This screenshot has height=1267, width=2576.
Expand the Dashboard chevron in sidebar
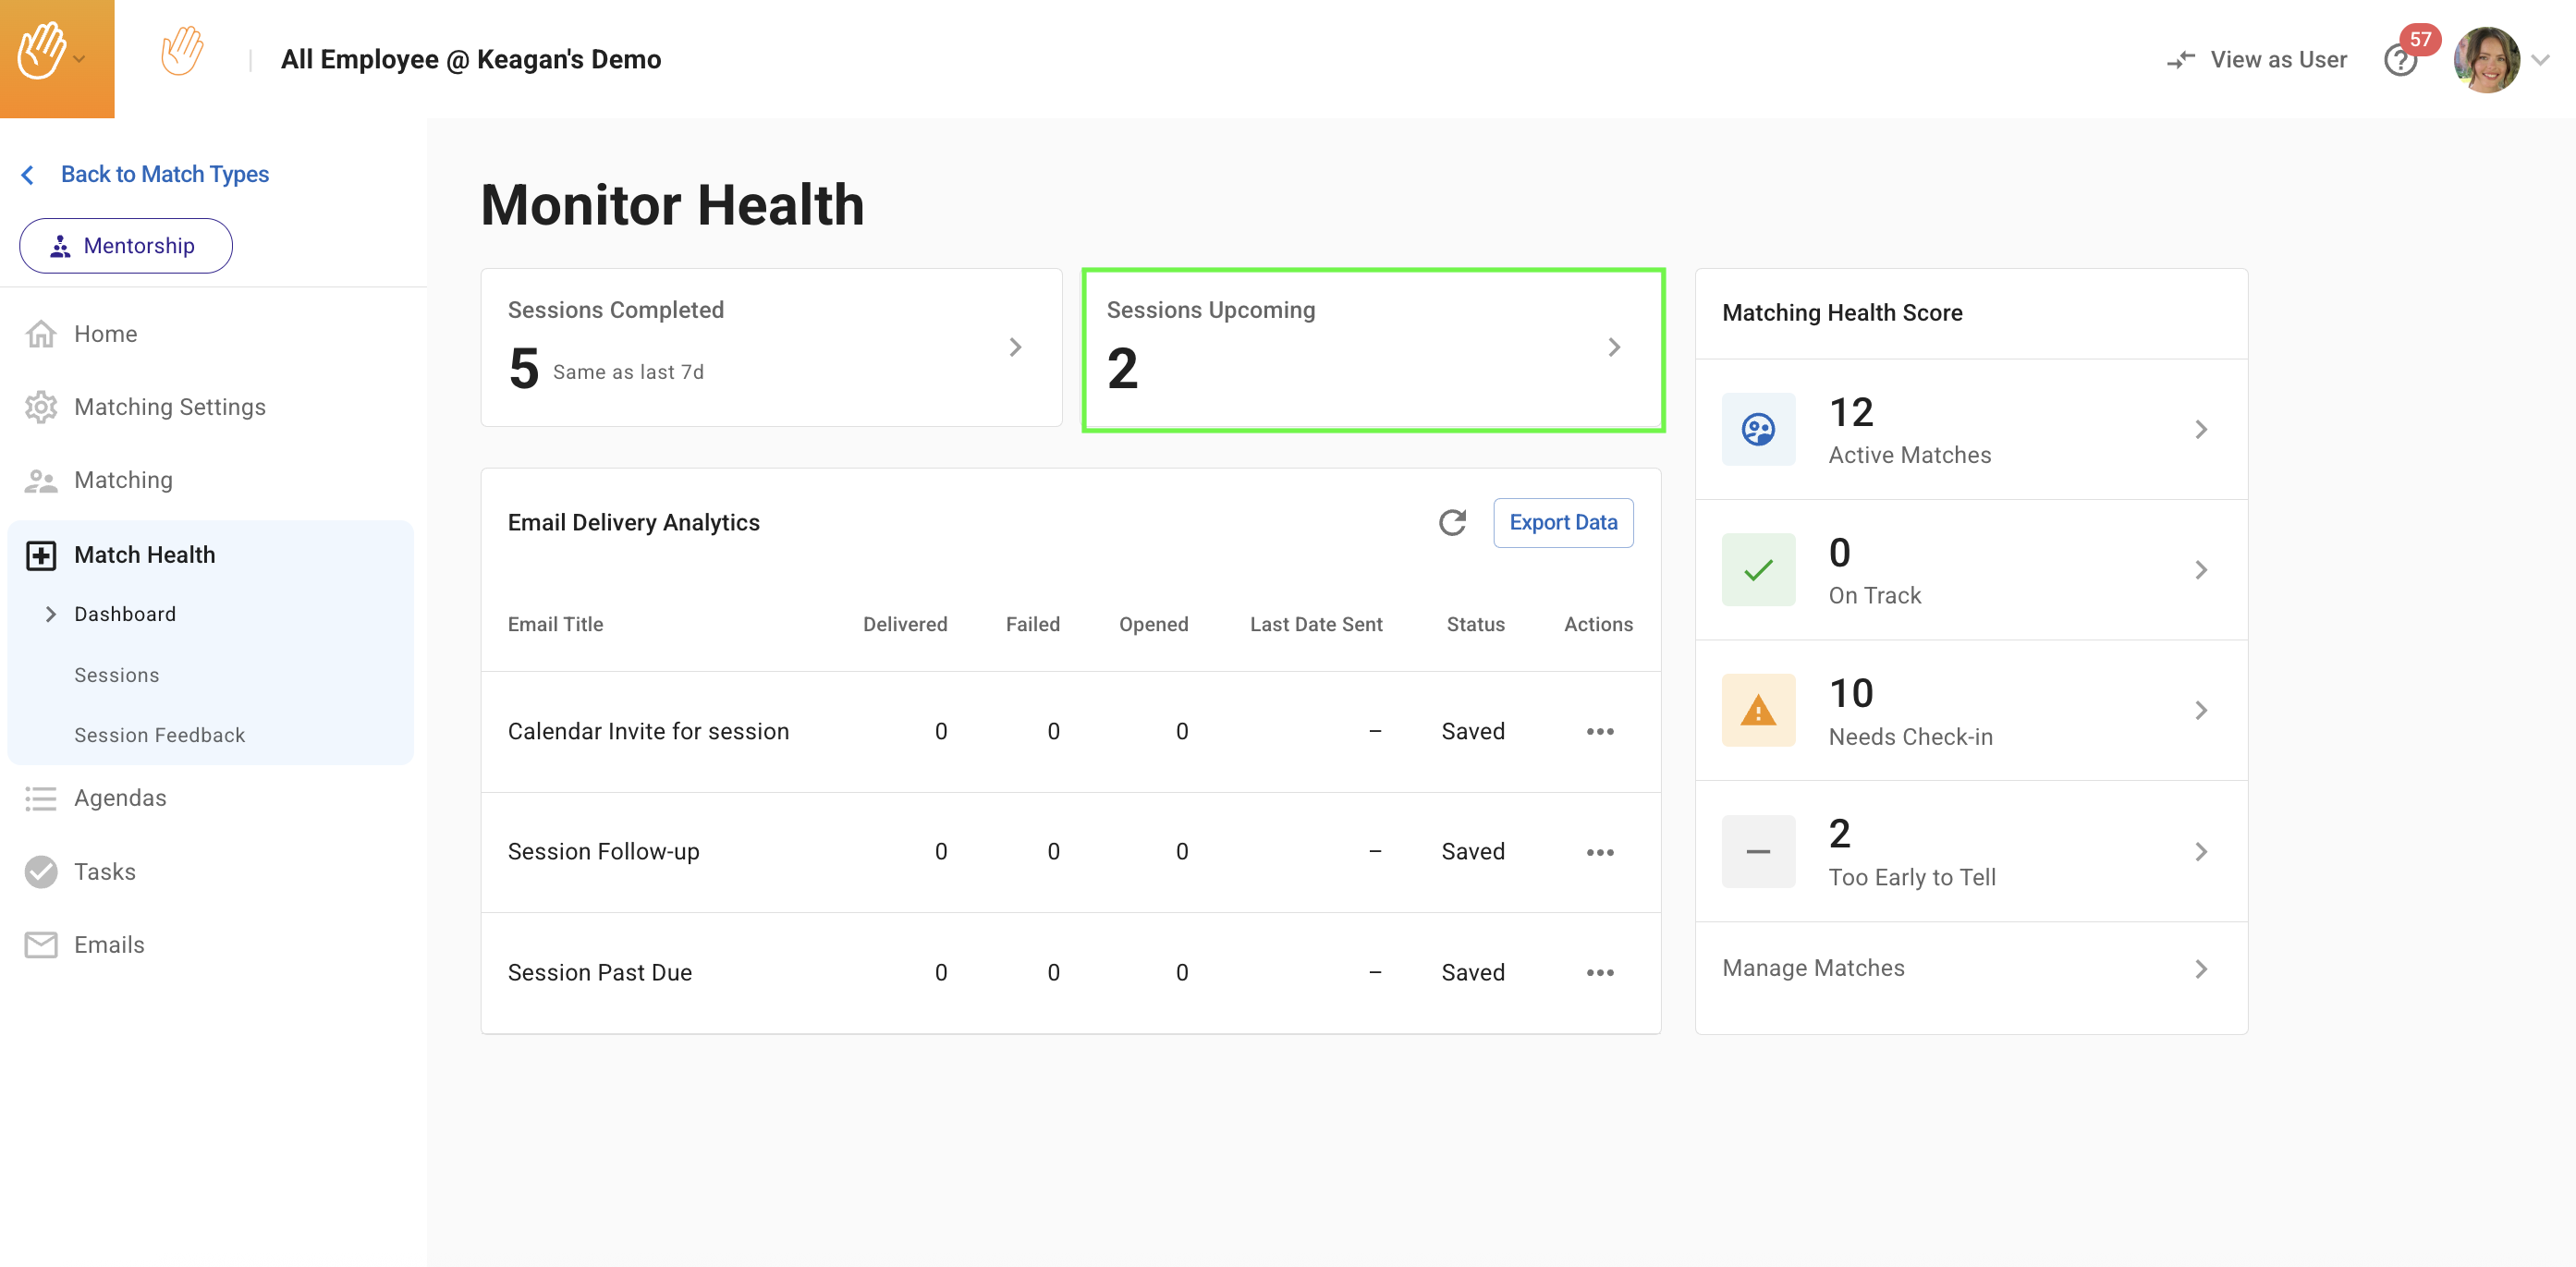pyautogui.click(x=50, y=614)
